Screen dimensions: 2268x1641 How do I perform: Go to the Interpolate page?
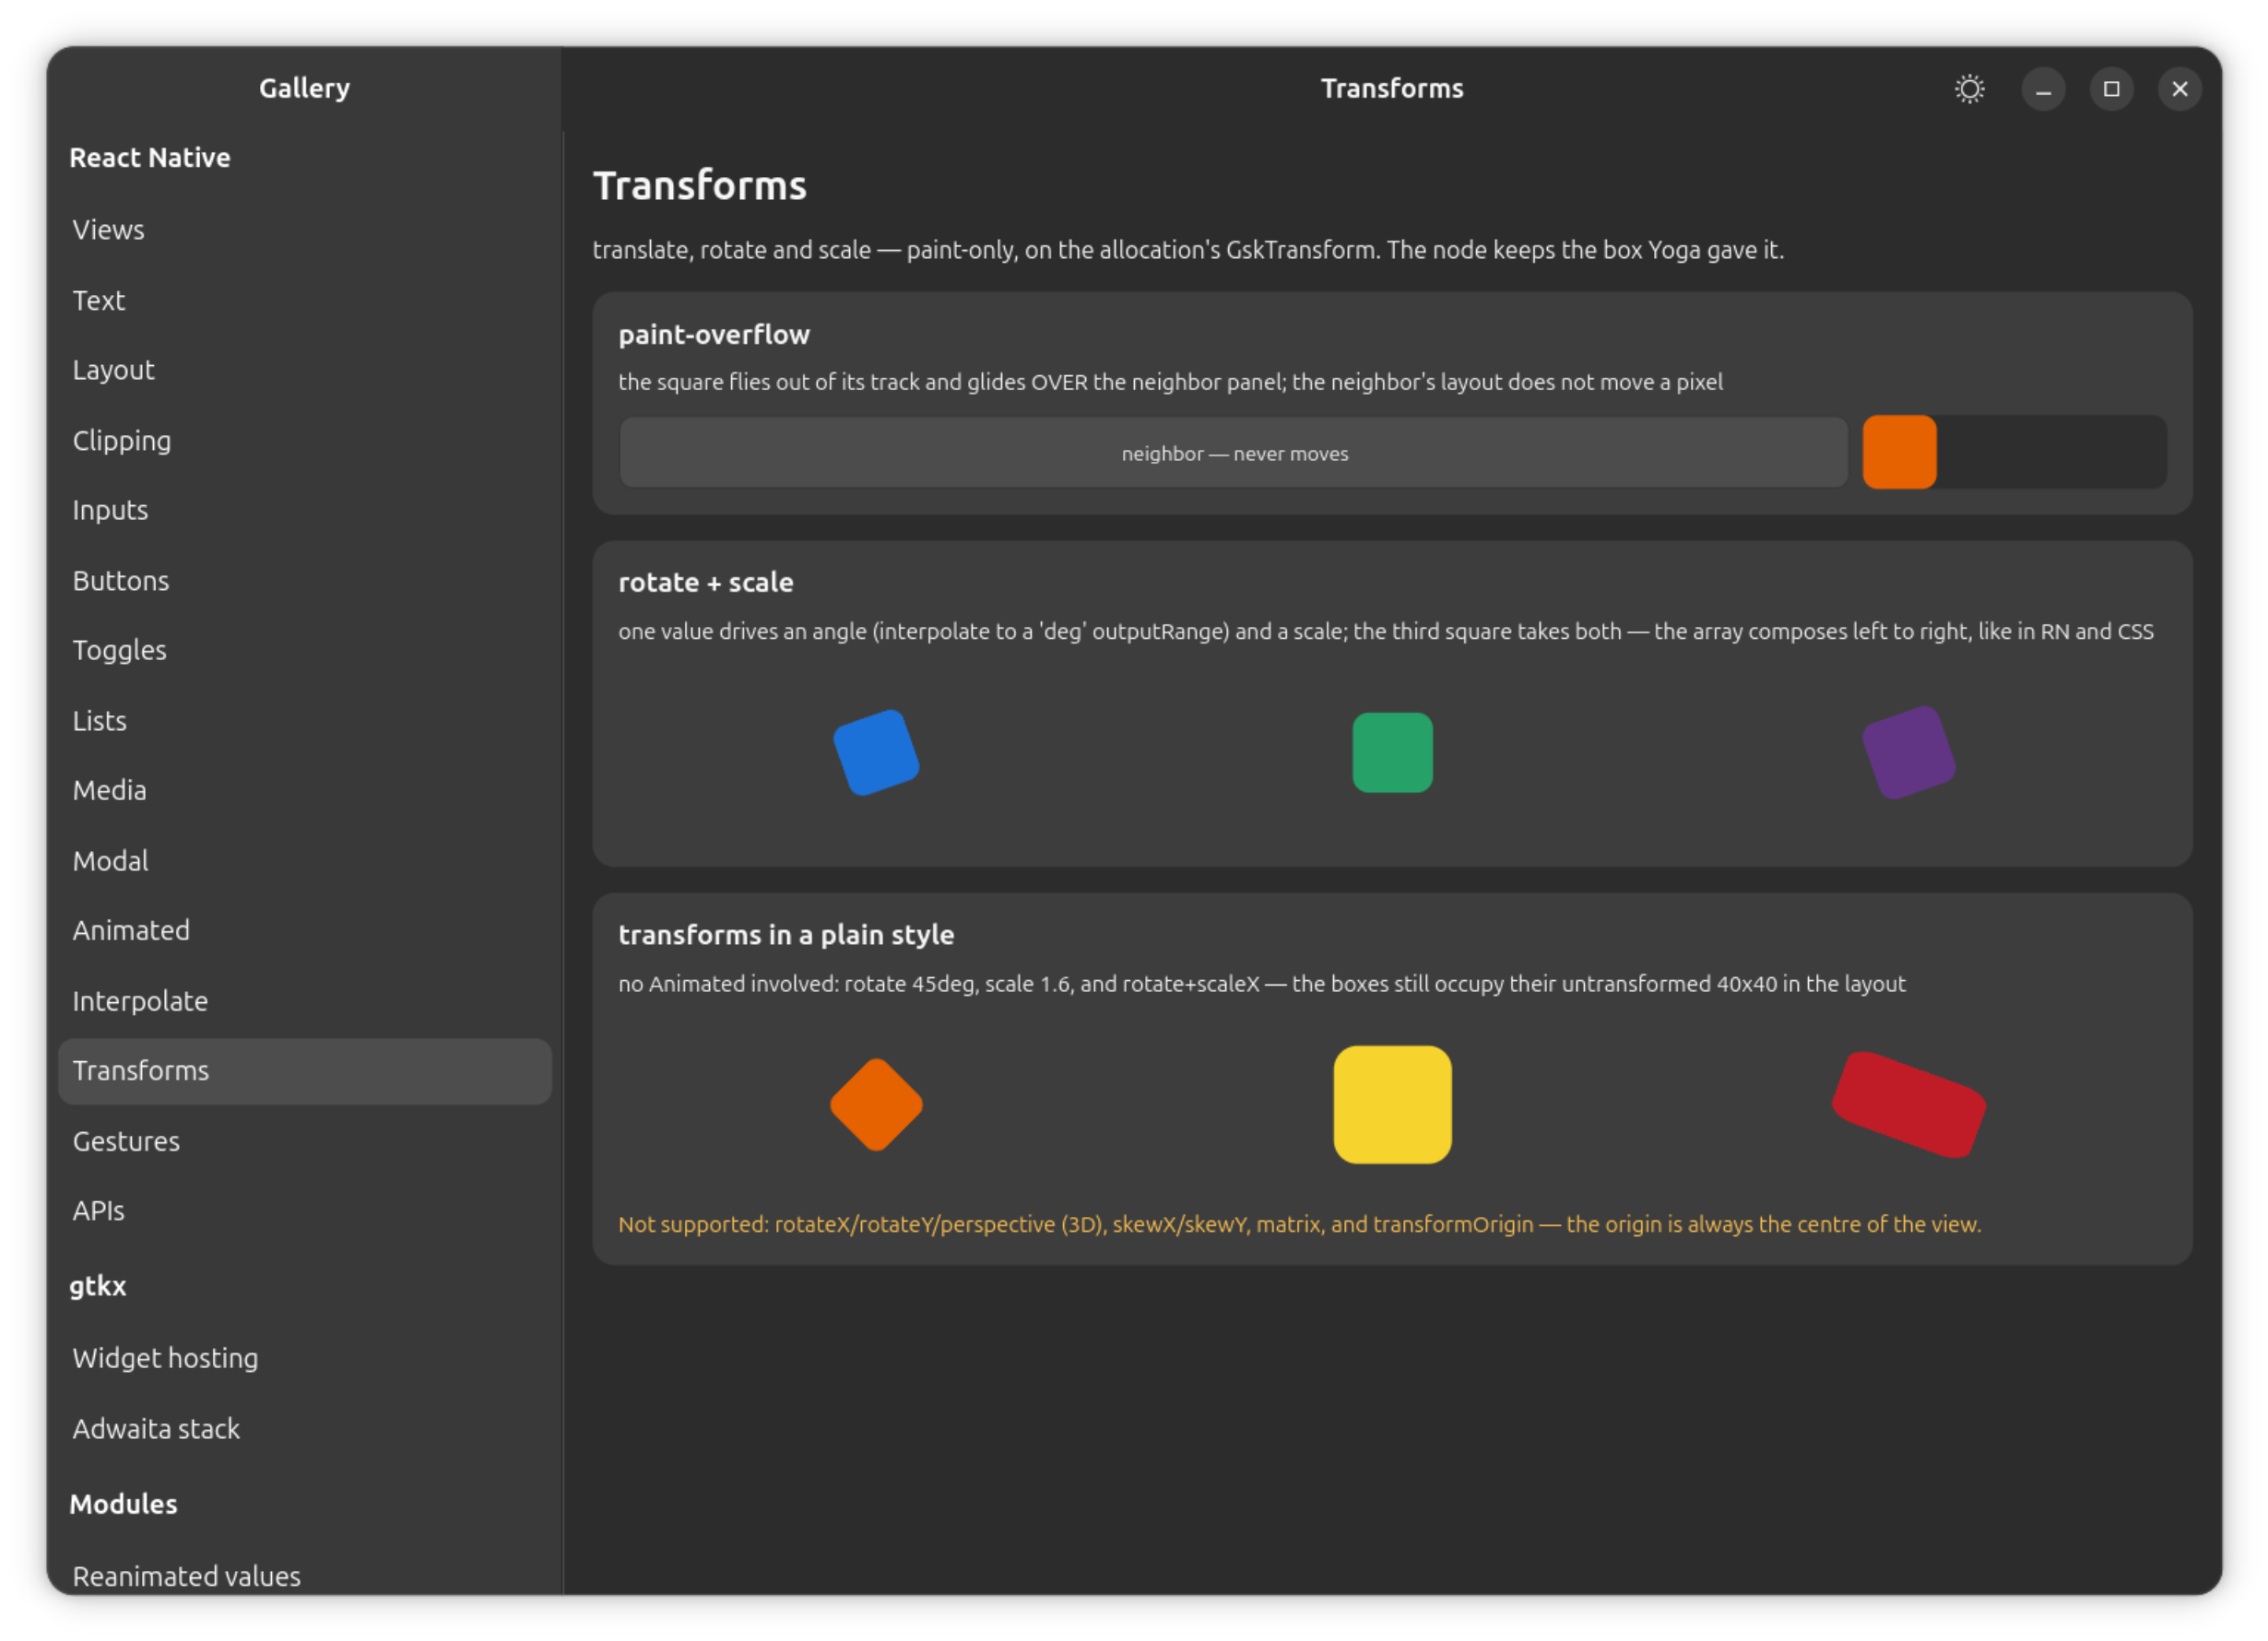coord(305,1000)
